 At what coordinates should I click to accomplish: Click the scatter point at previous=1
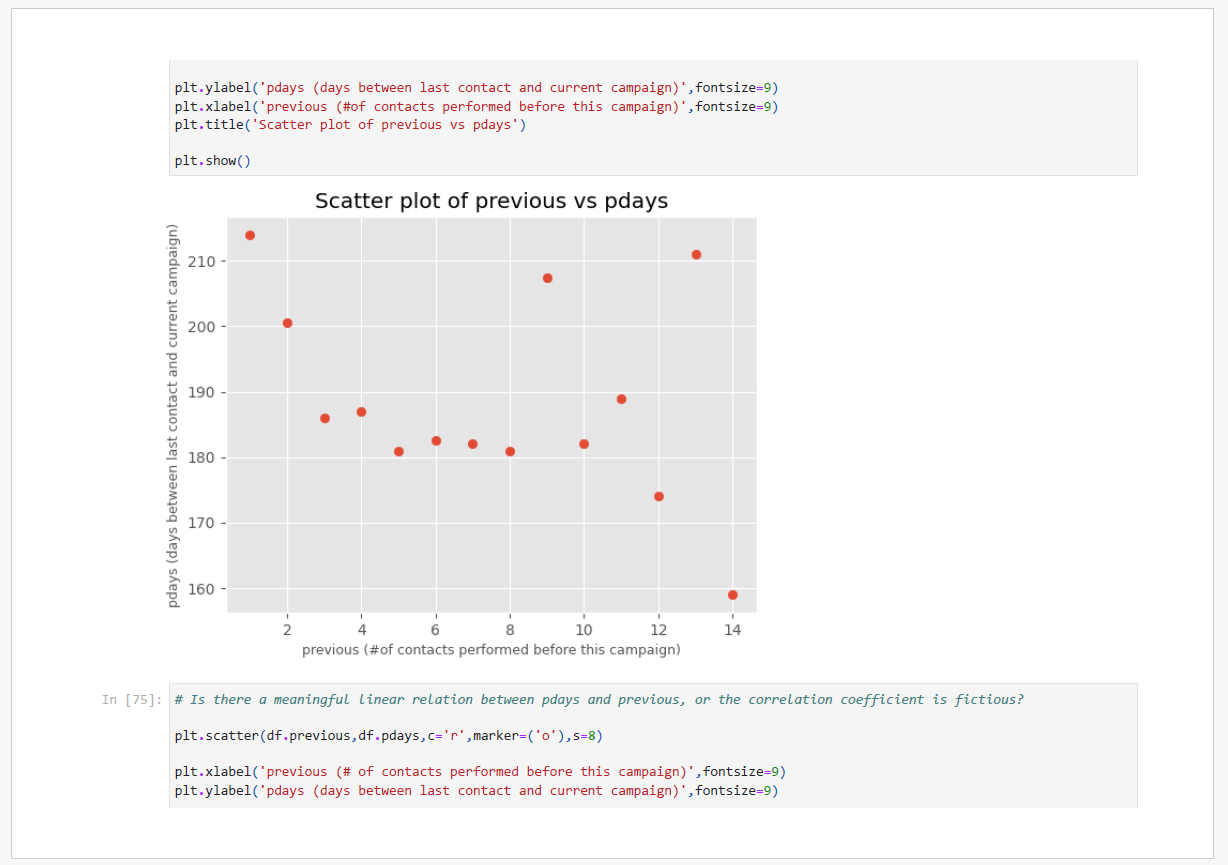tap(250, 235)
